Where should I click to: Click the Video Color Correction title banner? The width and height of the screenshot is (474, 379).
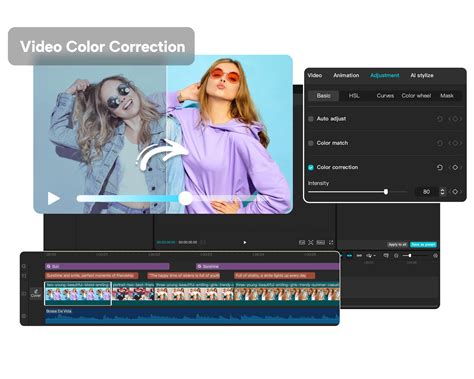(x=101, y=46)
